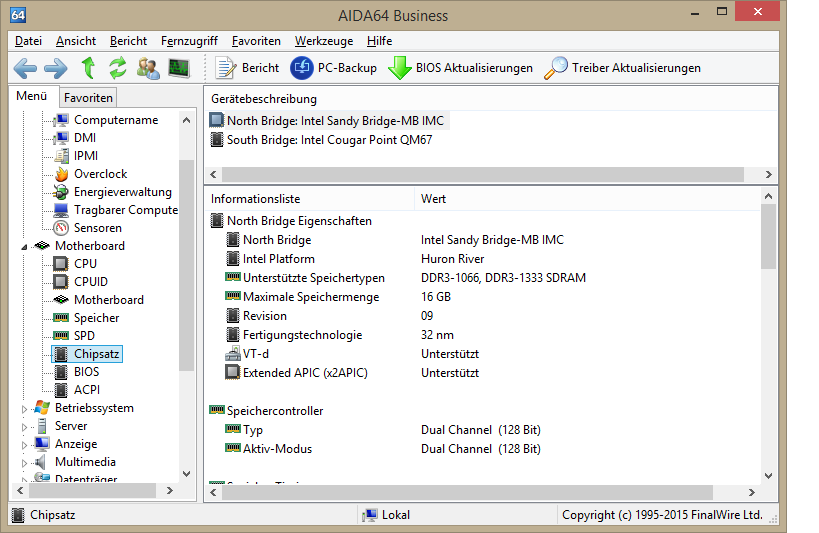Open the Datei menu
This screenshot has height=533, width=819.
tap(28, 41)
